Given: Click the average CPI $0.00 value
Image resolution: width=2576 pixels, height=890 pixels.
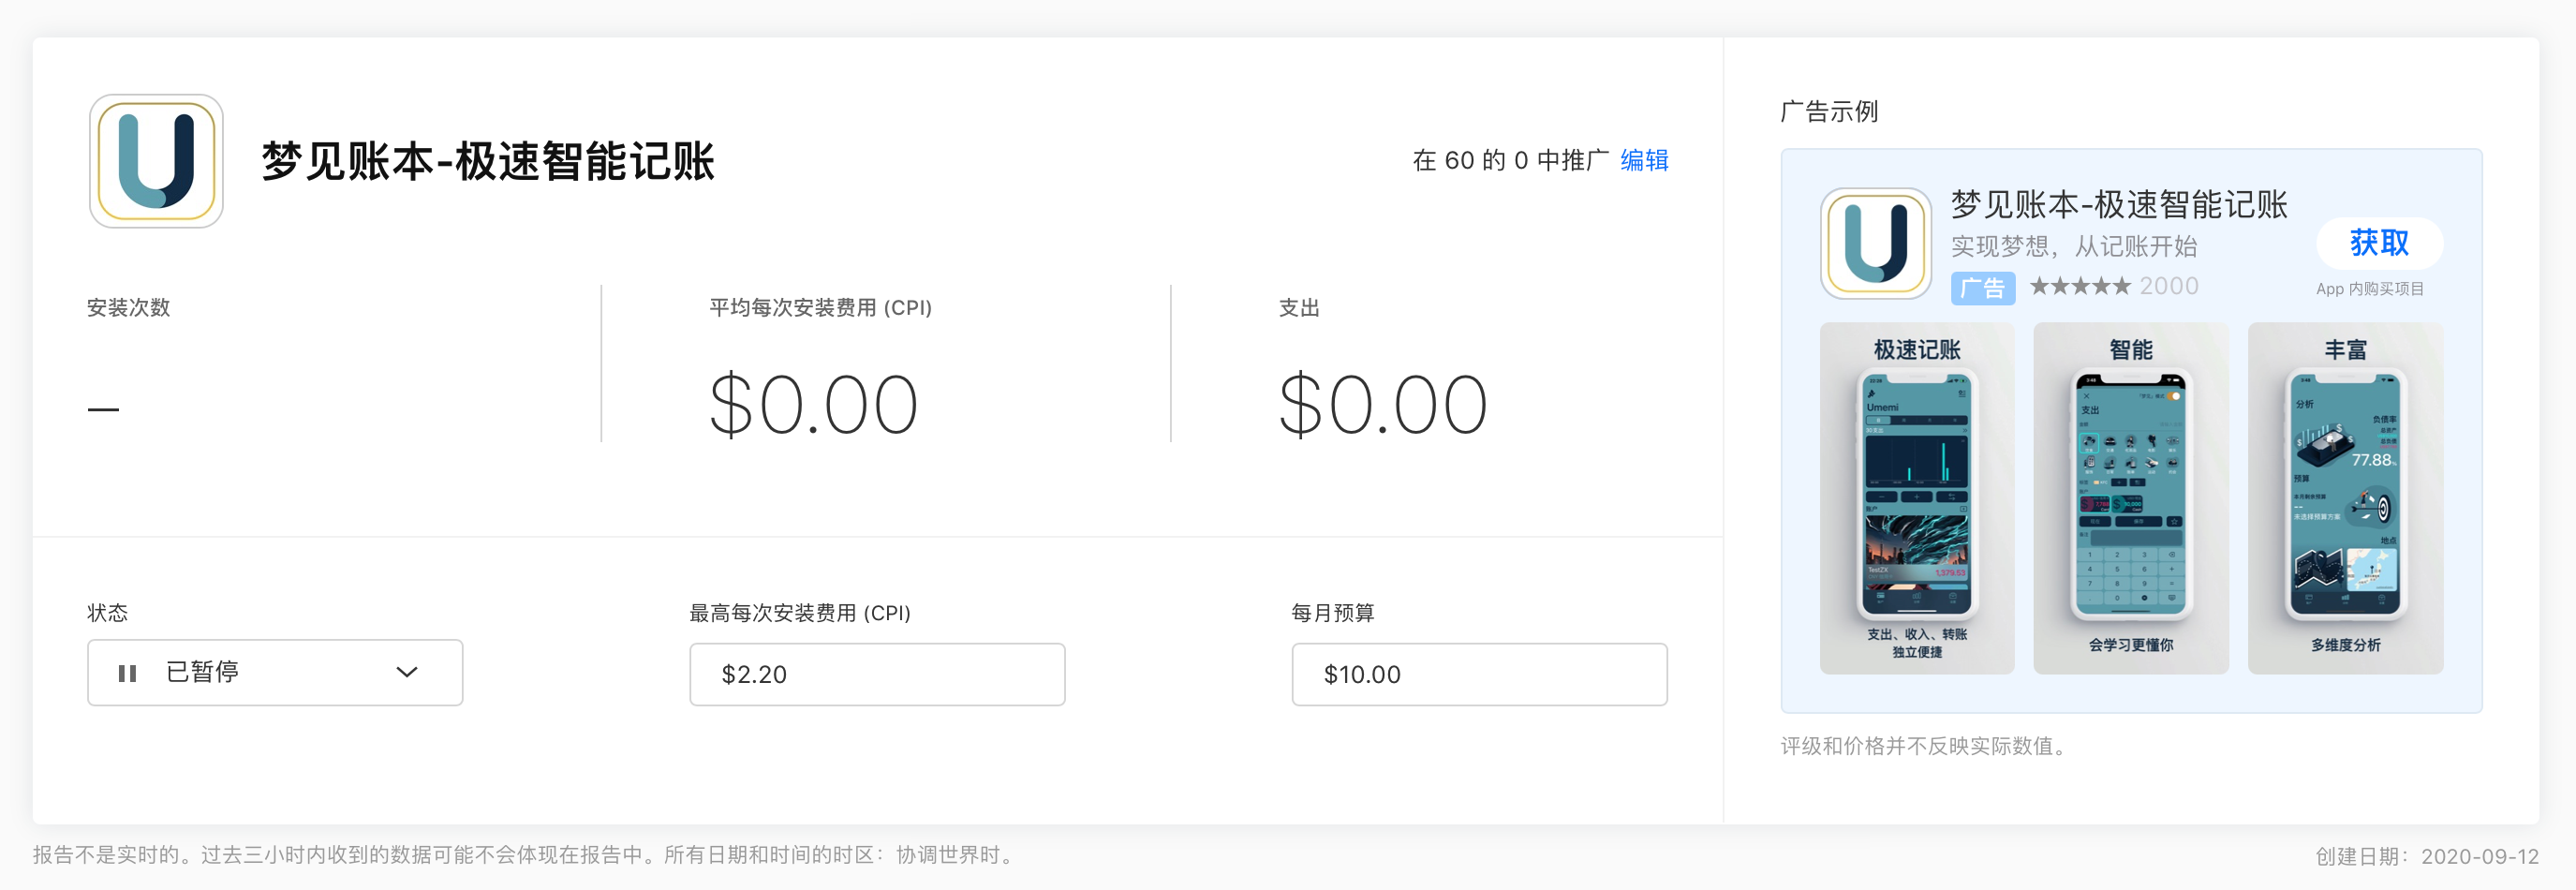Looking at the screenshot, I should pyautogui.click(x=813, y=405).
